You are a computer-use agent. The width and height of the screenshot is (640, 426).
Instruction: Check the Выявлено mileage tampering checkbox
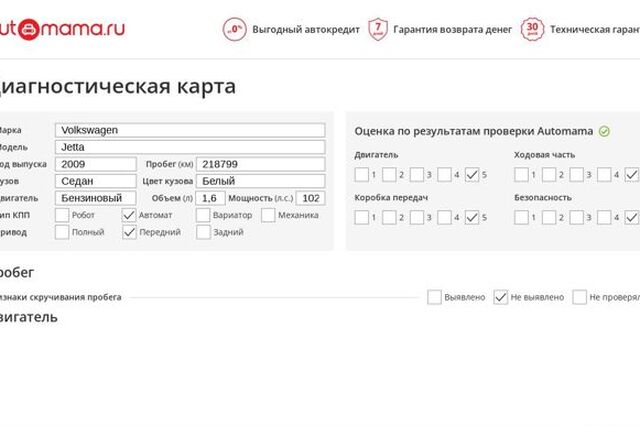(x=434, y=297)
